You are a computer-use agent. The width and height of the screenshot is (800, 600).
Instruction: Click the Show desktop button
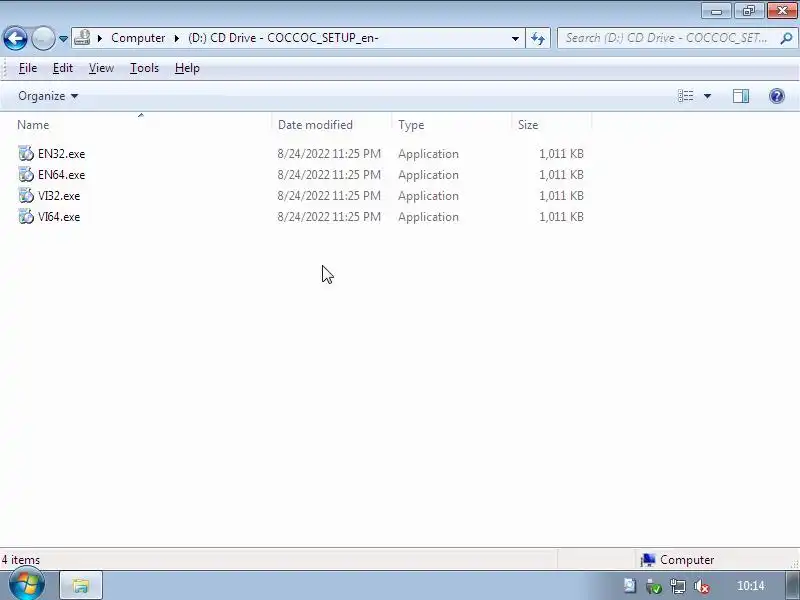[x=793, y=585]
